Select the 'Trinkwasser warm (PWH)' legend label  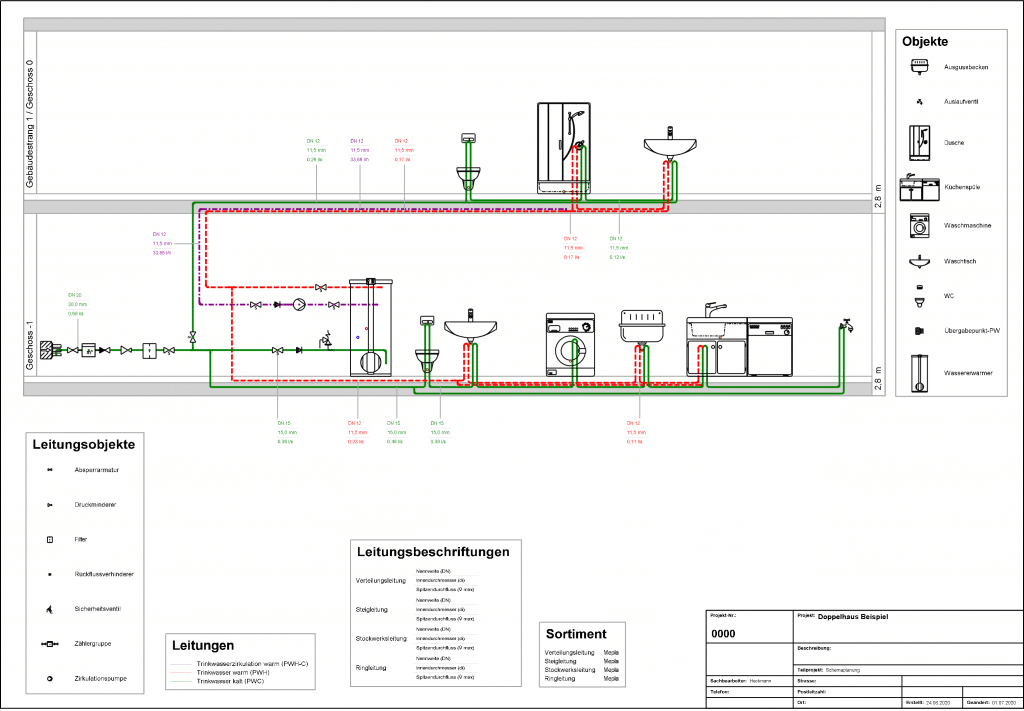[x=233, y=672]
